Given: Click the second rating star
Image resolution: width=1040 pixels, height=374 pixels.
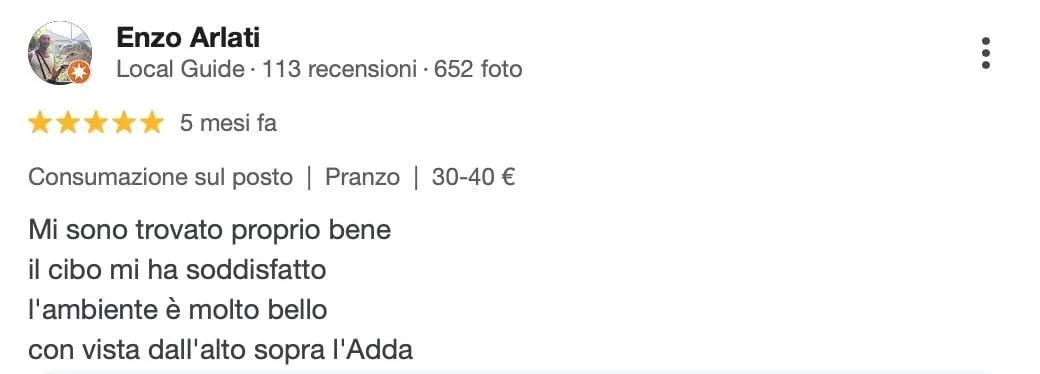Looking at the screenshot, I should click(x=68, y=123).
